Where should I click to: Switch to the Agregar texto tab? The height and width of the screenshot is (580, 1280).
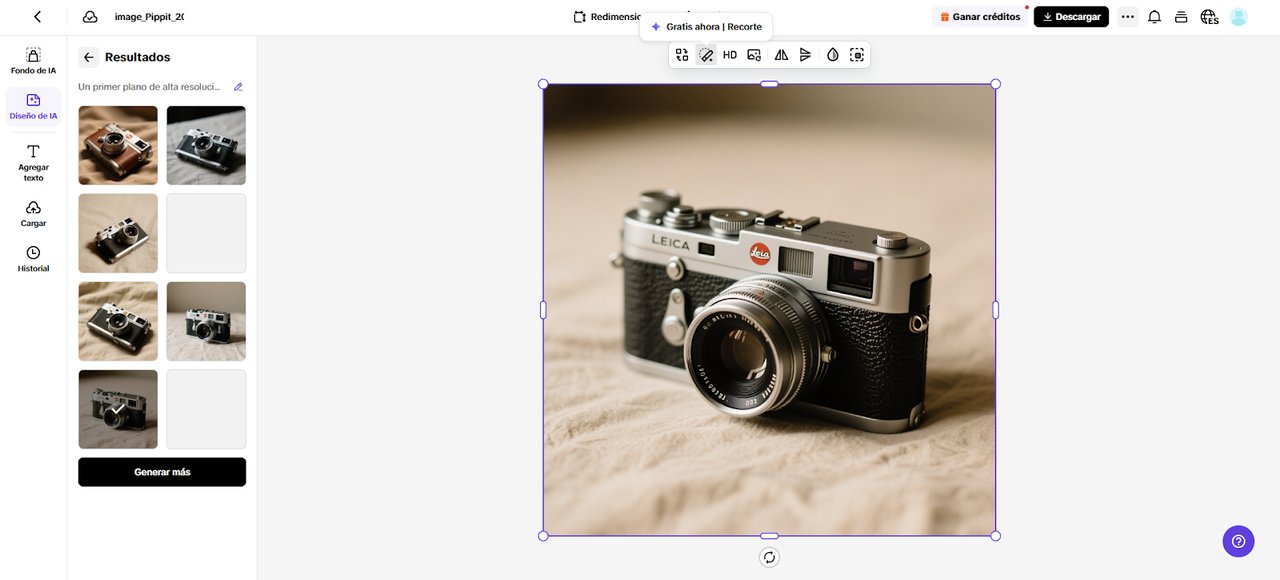point(33,162)
